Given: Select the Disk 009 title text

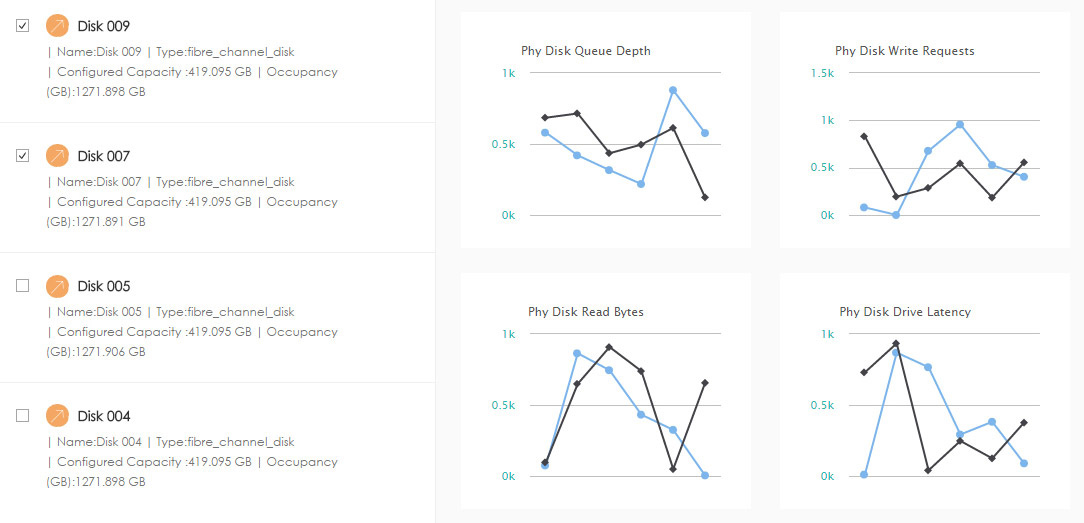Looking at the screenshot, I should pyautogui.click(x=104, y=26).
